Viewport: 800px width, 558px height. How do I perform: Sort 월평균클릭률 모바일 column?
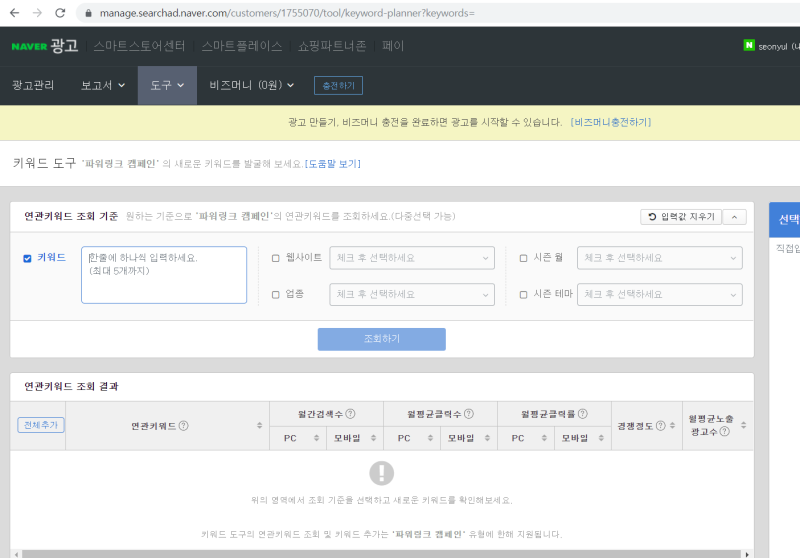[601, 438]
